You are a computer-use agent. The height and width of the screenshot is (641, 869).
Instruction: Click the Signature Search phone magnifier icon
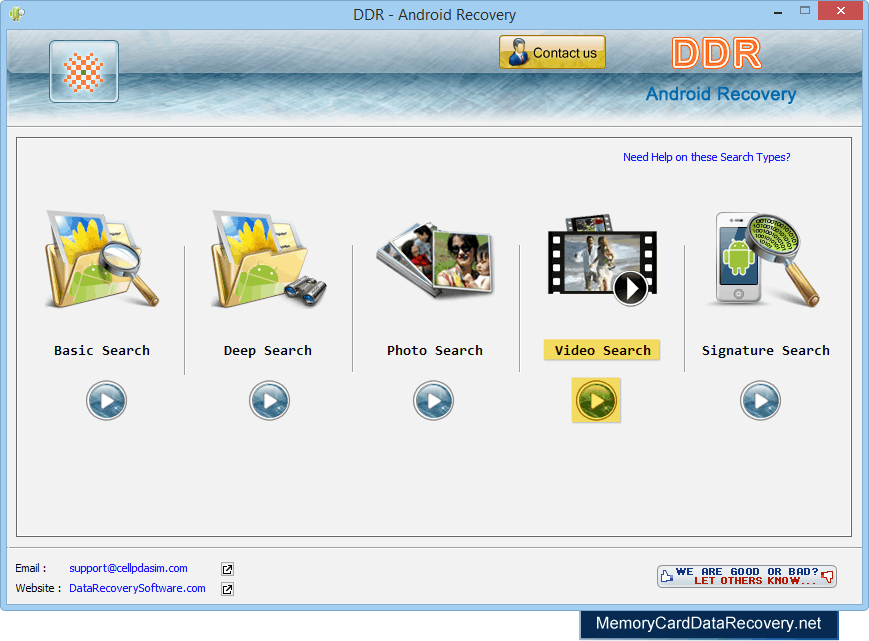(x=766, y=259)
